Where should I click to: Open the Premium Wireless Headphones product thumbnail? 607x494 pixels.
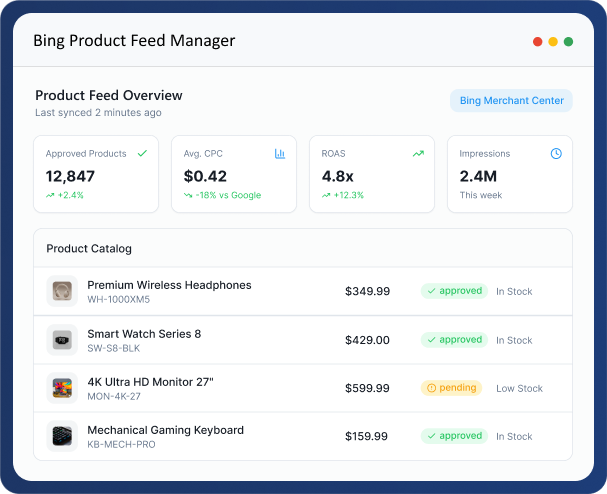click(x=62, y=292)
